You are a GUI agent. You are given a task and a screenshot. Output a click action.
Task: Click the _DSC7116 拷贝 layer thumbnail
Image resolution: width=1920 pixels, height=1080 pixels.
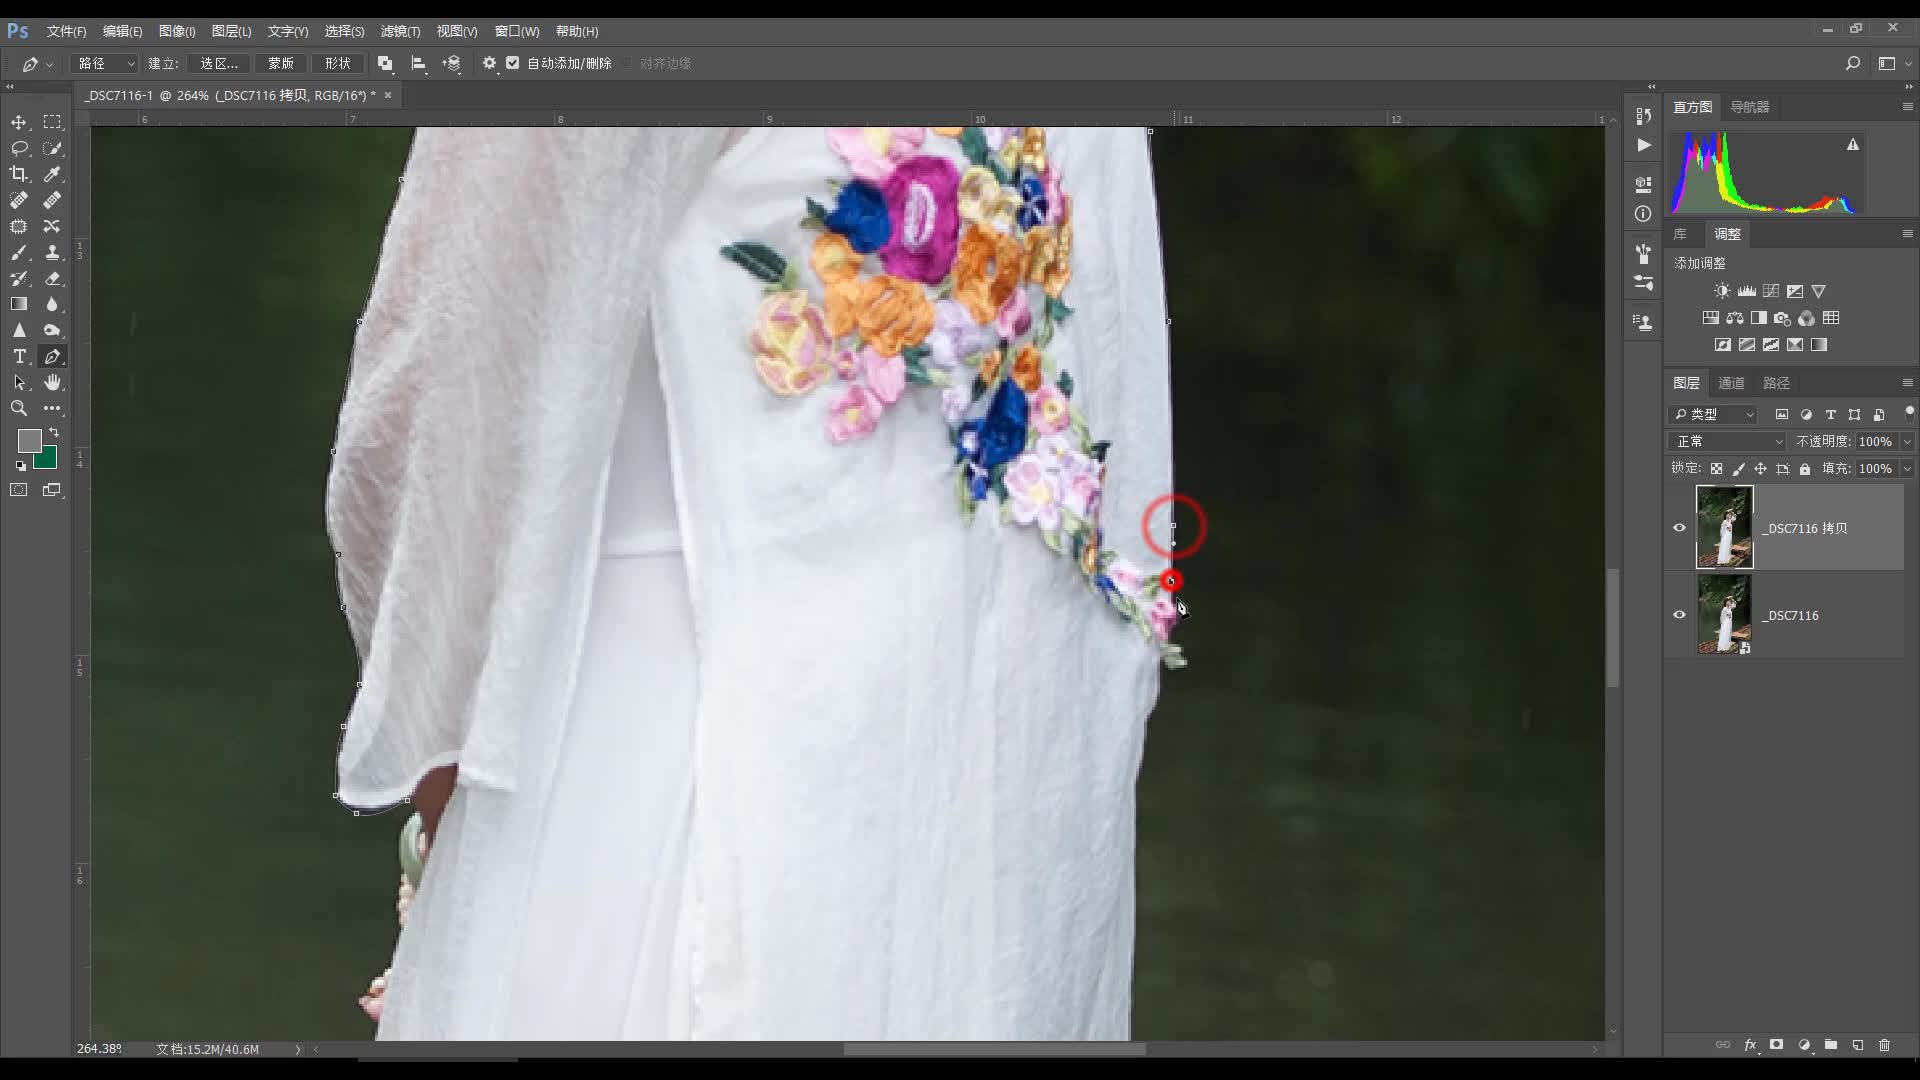click(x=1724, y=527)
